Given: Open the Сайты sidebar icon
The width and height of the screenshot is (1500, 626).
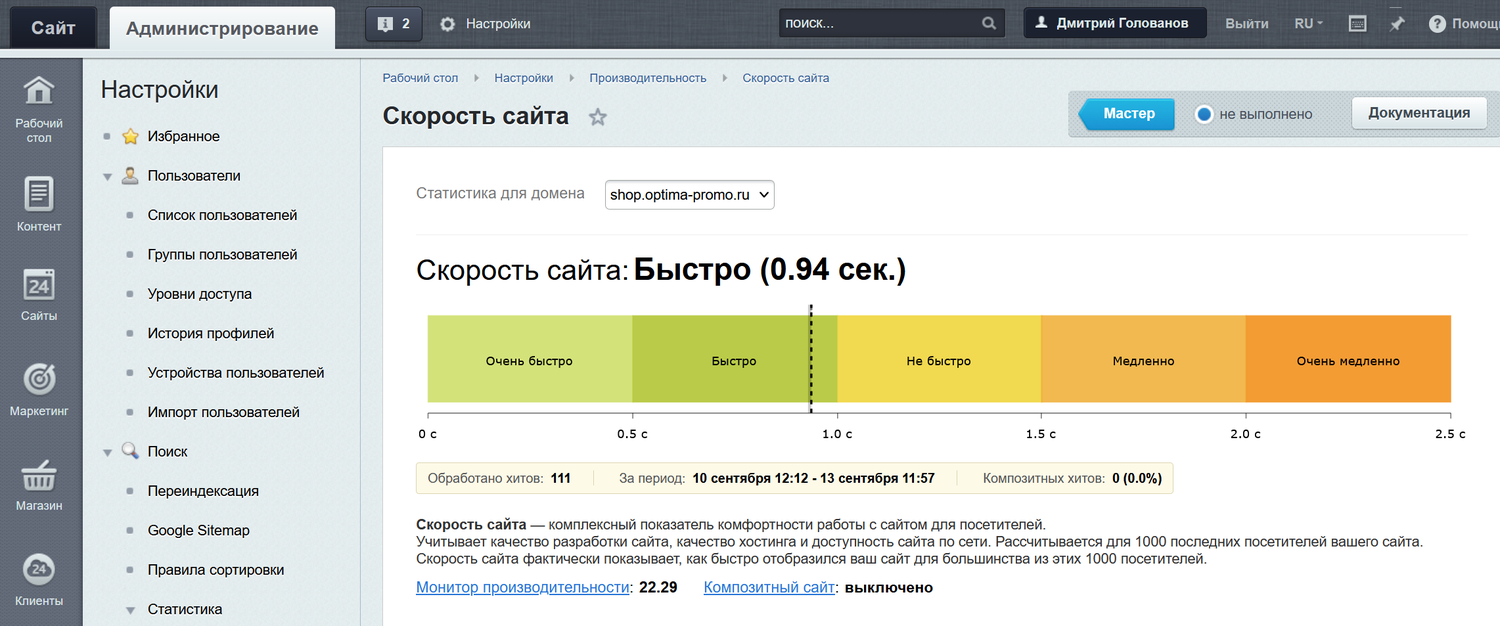Looking at the screenshot, I should (x=39, y=285).
